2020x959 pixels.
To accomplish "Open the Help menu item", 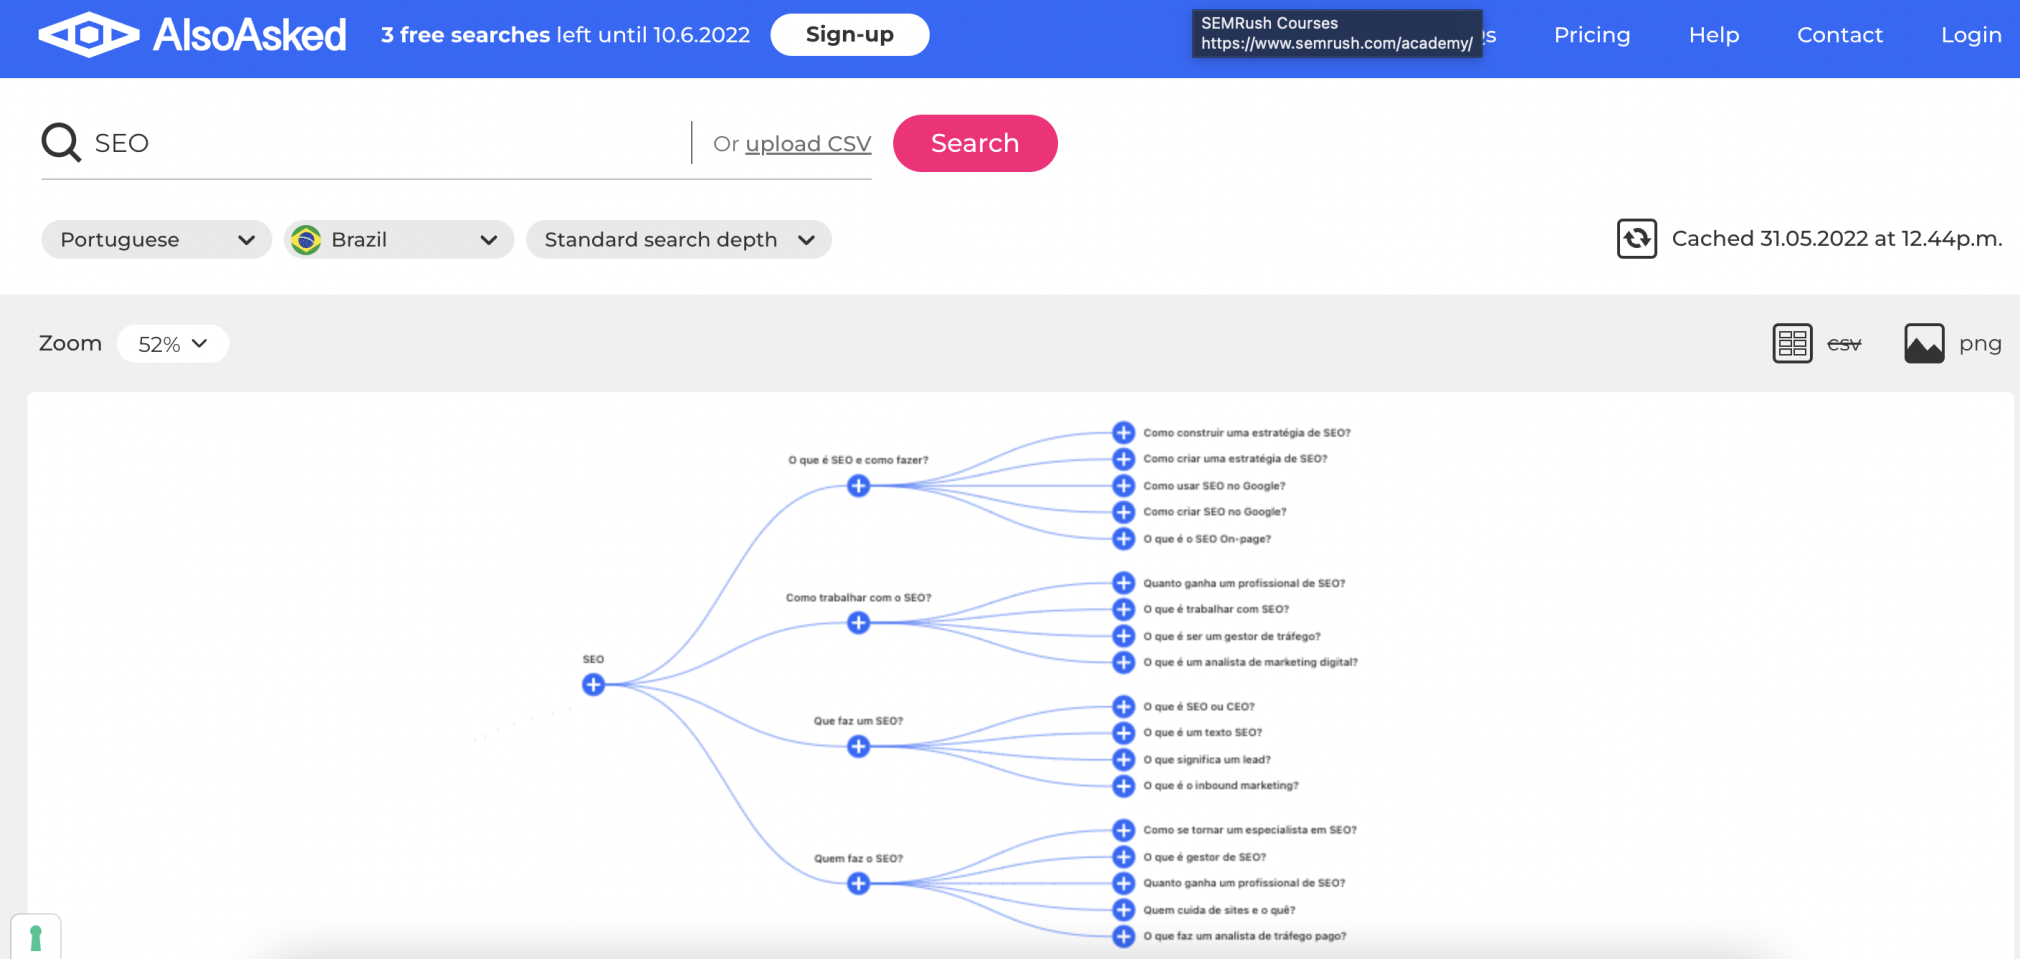I will tap(1713, 35).
